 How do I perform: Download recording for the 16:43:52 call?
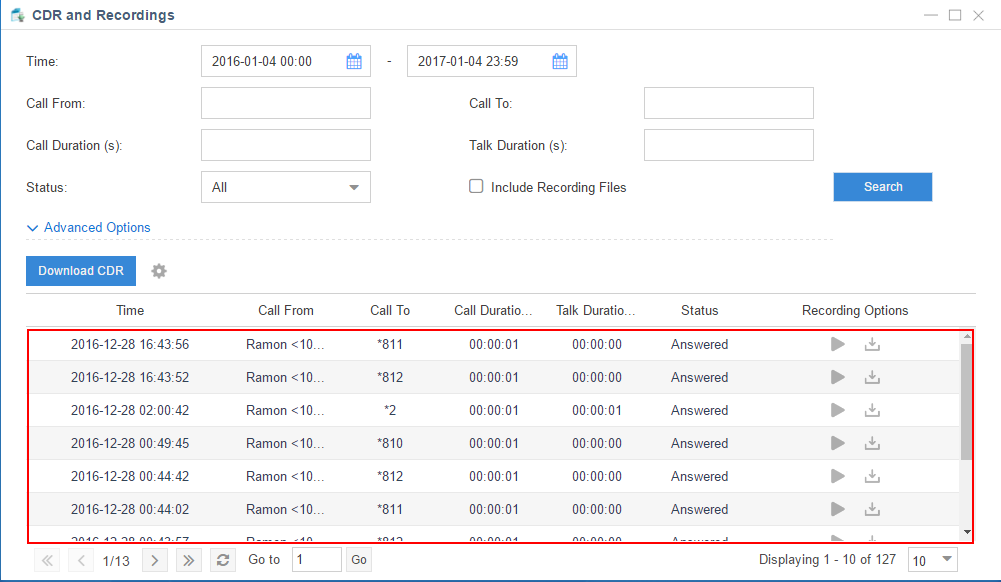(872, 377)
